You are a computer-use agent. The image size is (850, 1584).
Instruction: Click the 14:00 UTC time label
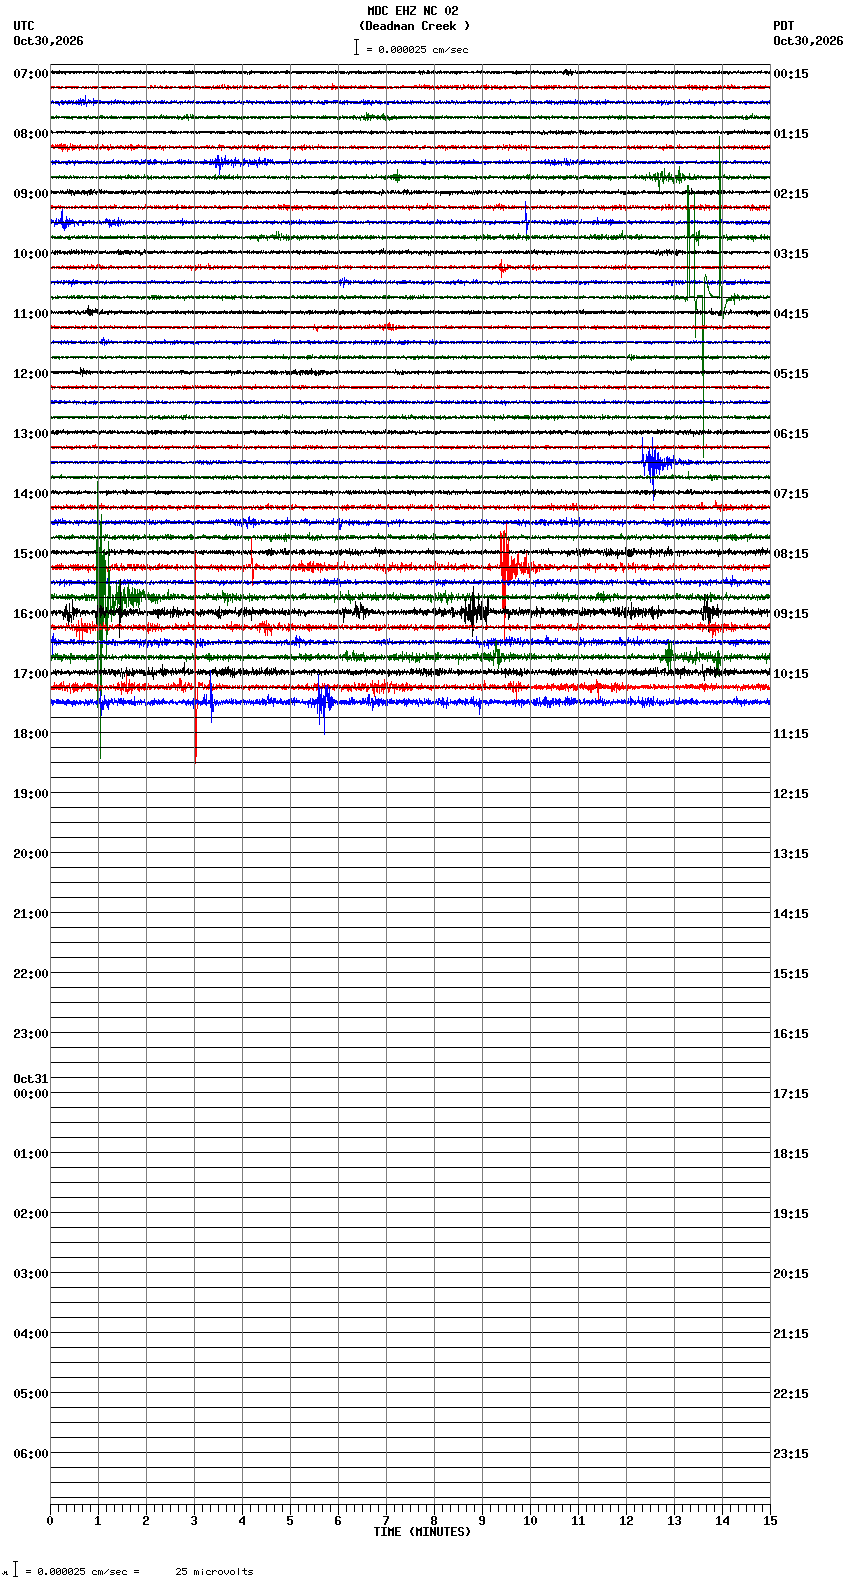pos(31,493)
